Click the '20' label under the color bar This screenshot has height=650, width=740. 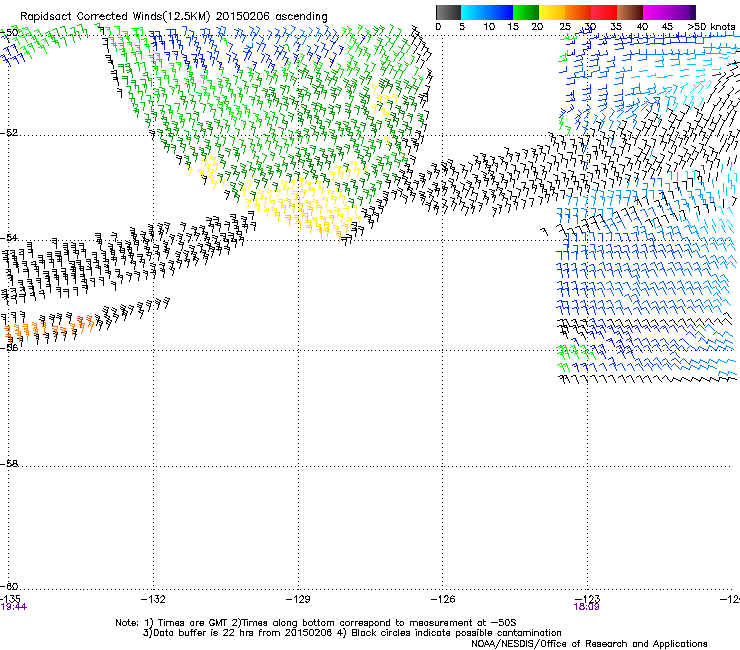coord(537,26)
